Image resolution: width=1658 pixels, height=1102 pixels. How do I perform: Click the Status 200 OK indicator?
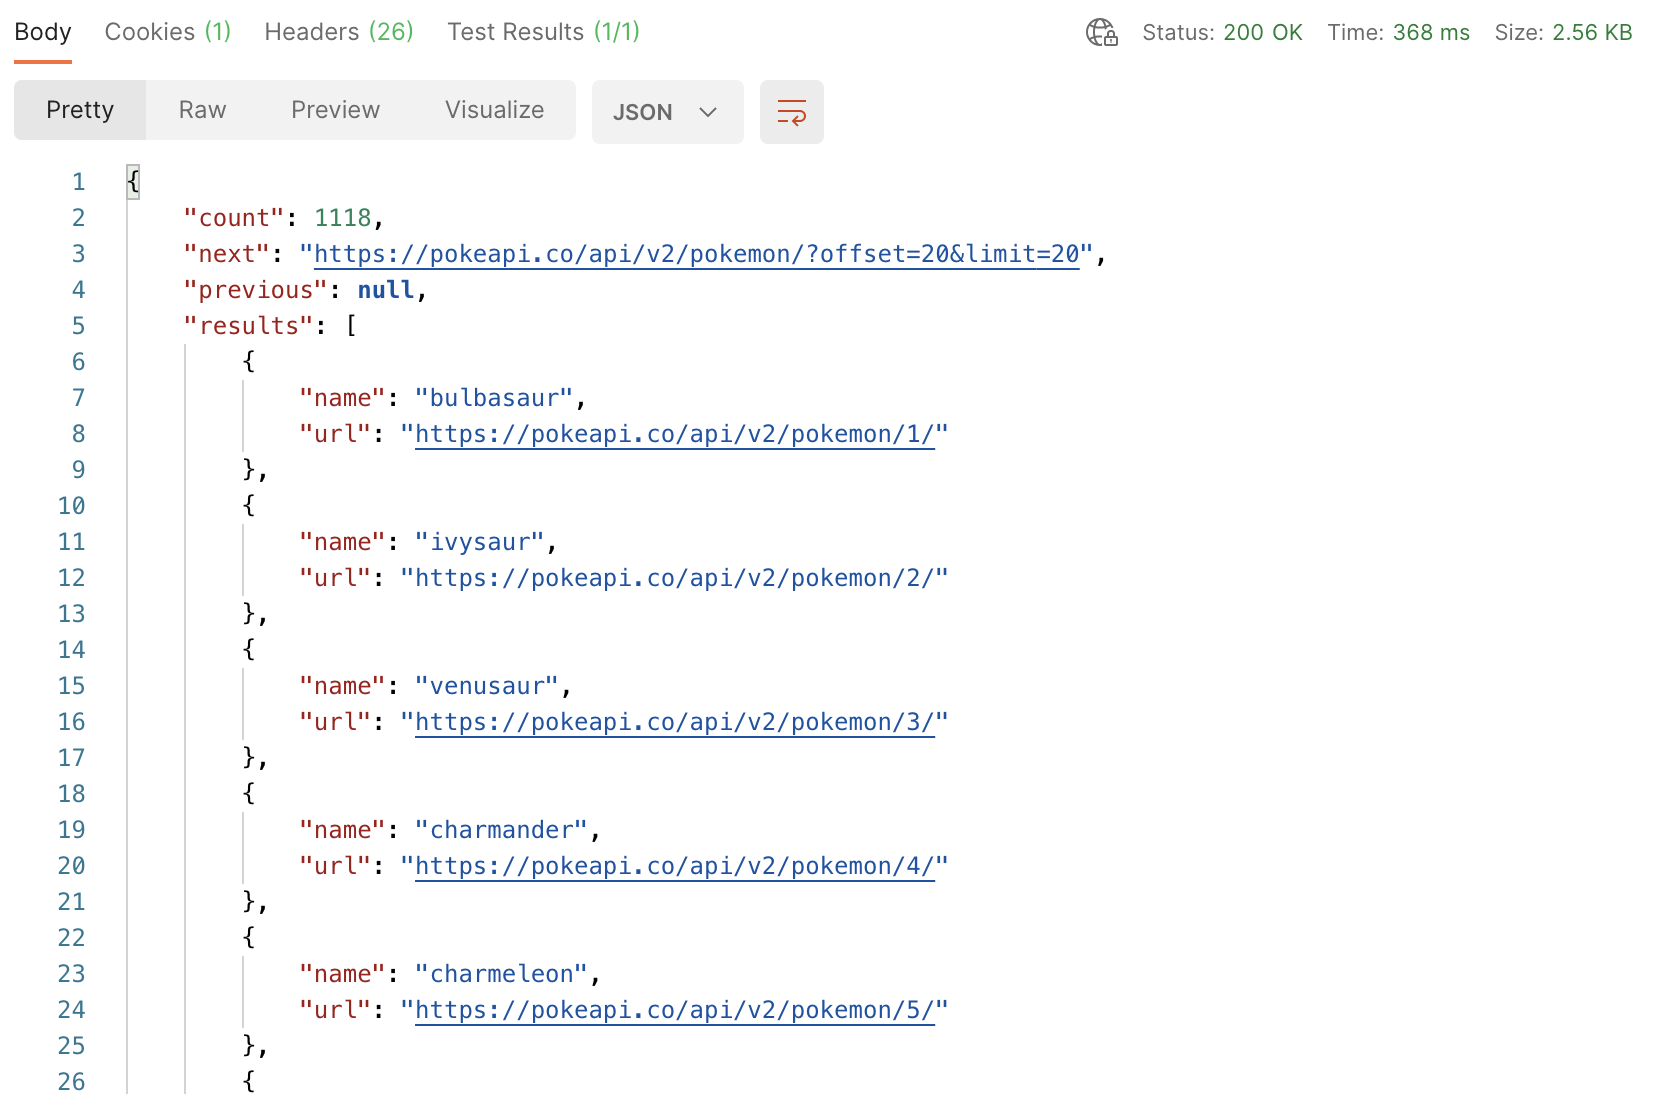click(1221, 33)
